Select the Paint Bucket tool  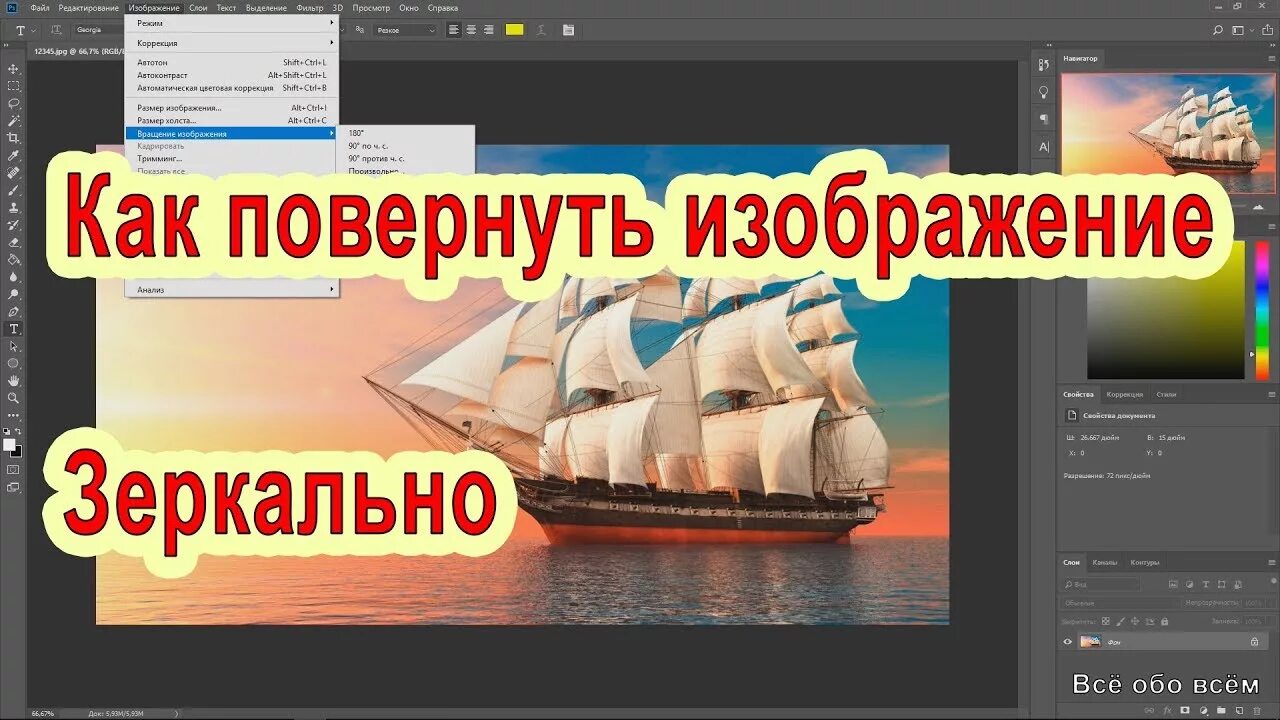[x=13, y=259]
